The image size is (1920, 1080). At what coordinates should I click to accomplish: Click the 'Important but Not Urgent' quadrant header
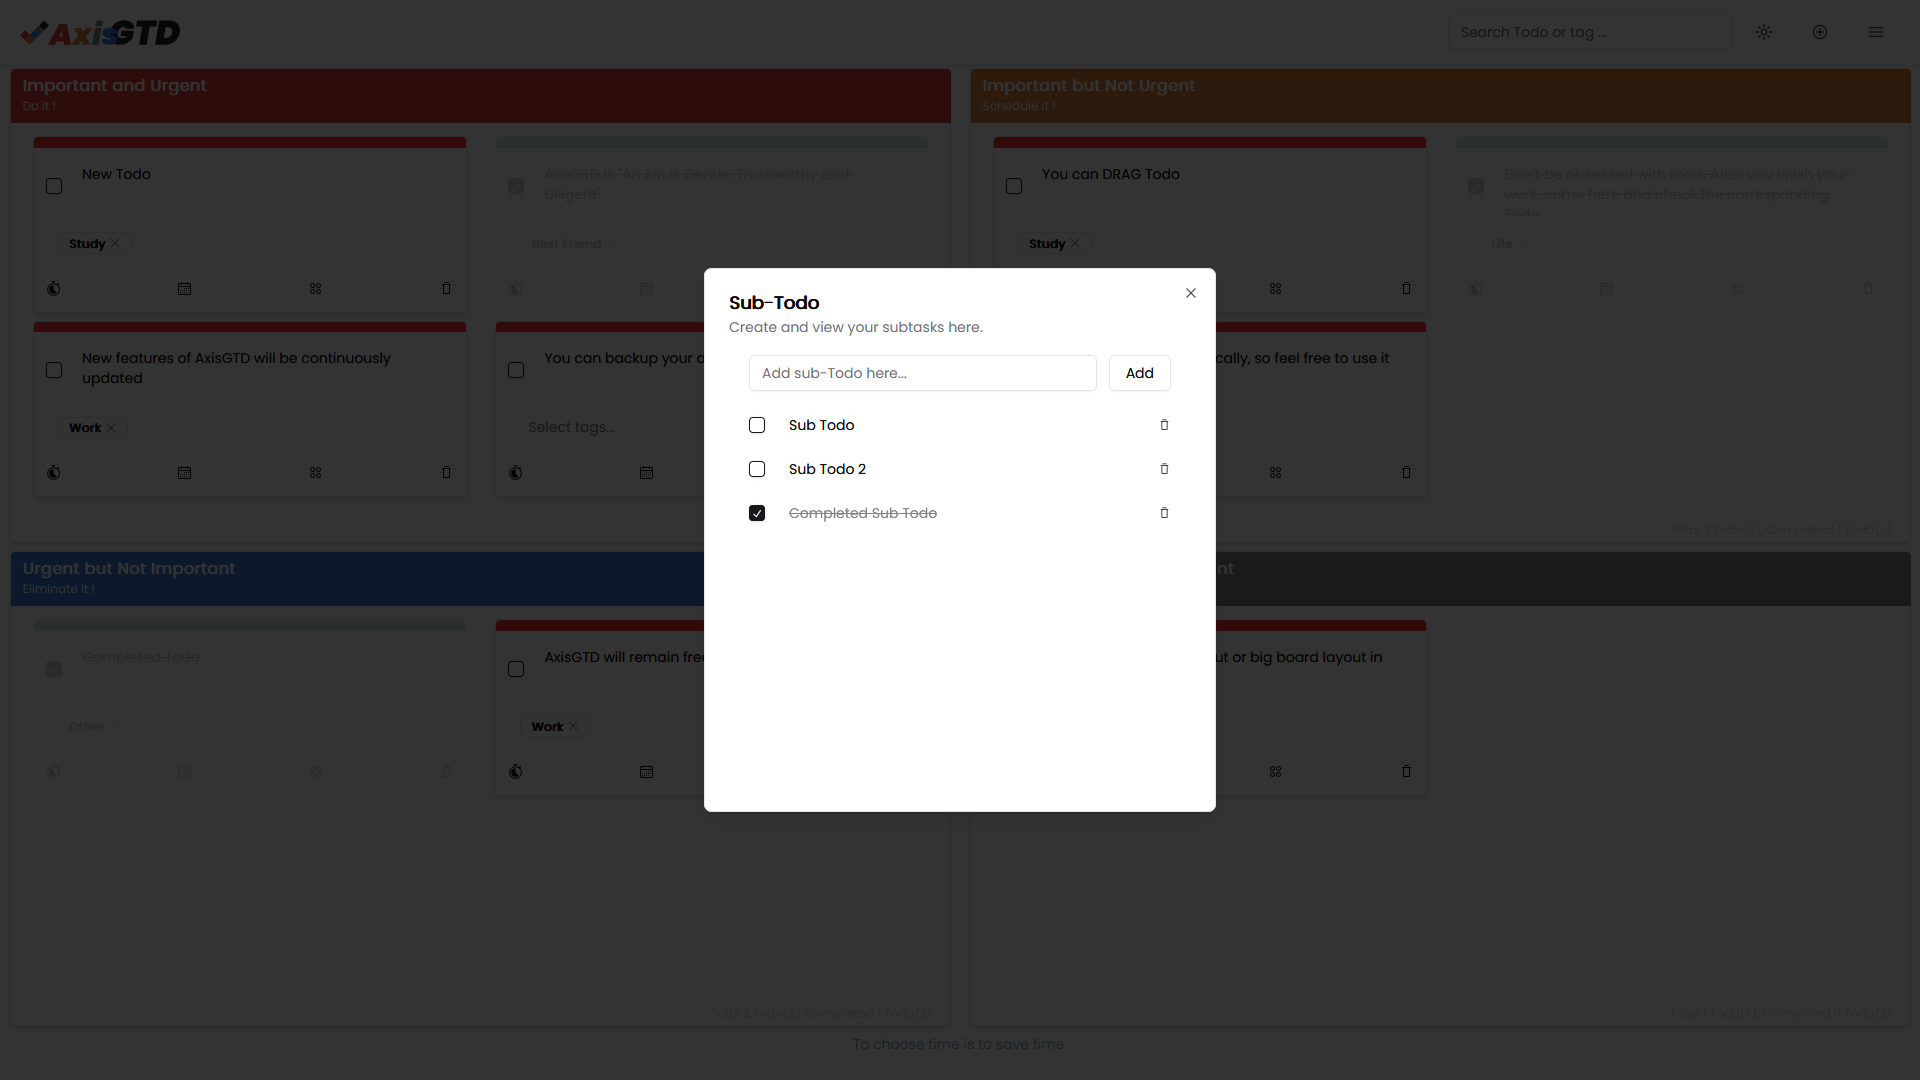1440,95
